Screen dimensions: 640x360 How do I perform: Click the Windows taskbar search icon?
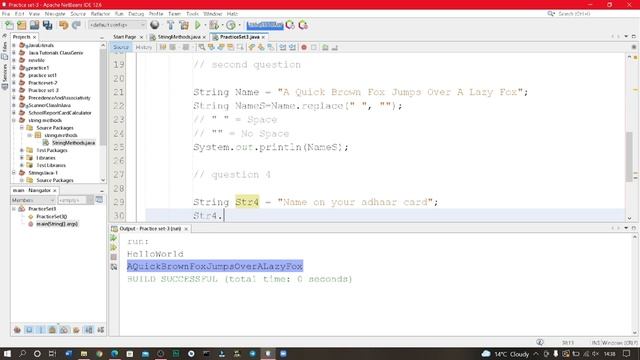click(x=22, y=353)
